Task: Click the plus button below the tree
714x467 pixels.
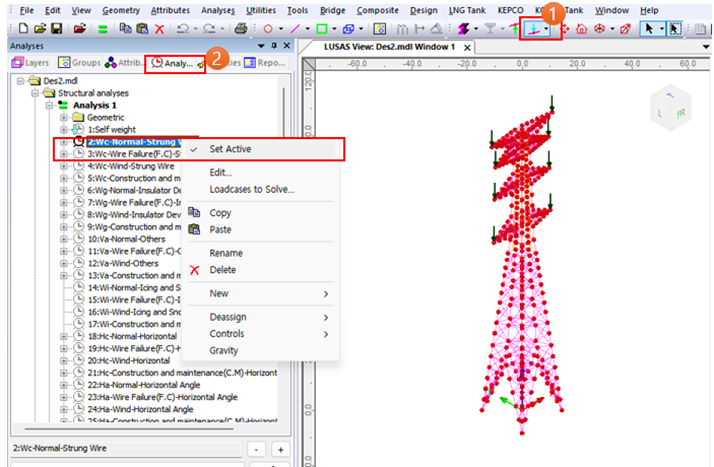Action: point(281,450)
